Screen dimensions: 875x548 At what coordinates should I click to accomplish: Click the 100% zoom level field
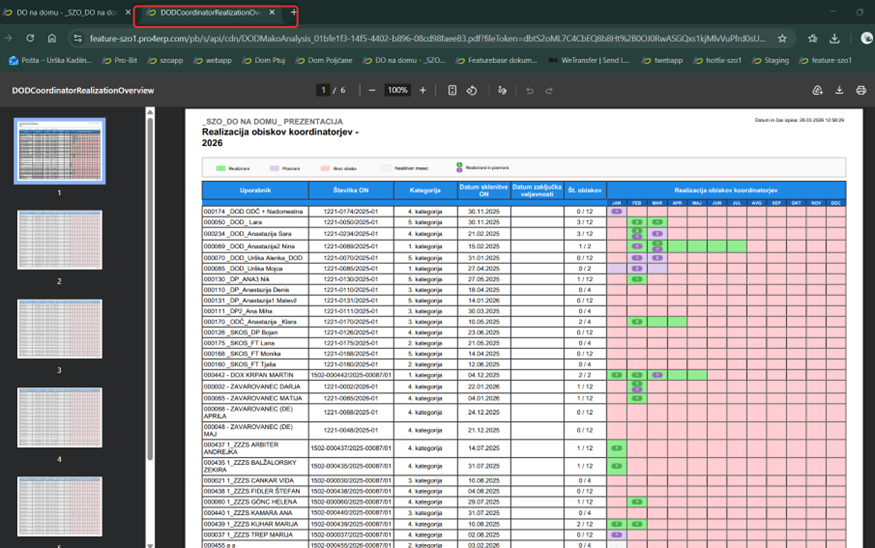tap(397, 90)
